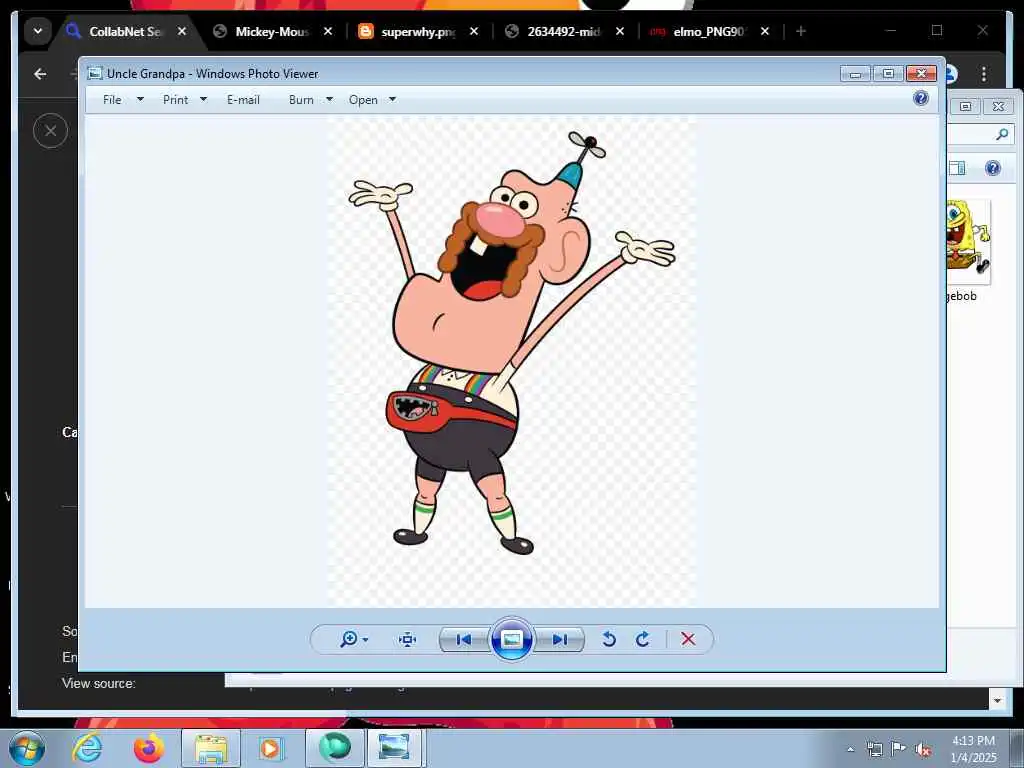Open browser tab search dropdown

click(38, 31)
